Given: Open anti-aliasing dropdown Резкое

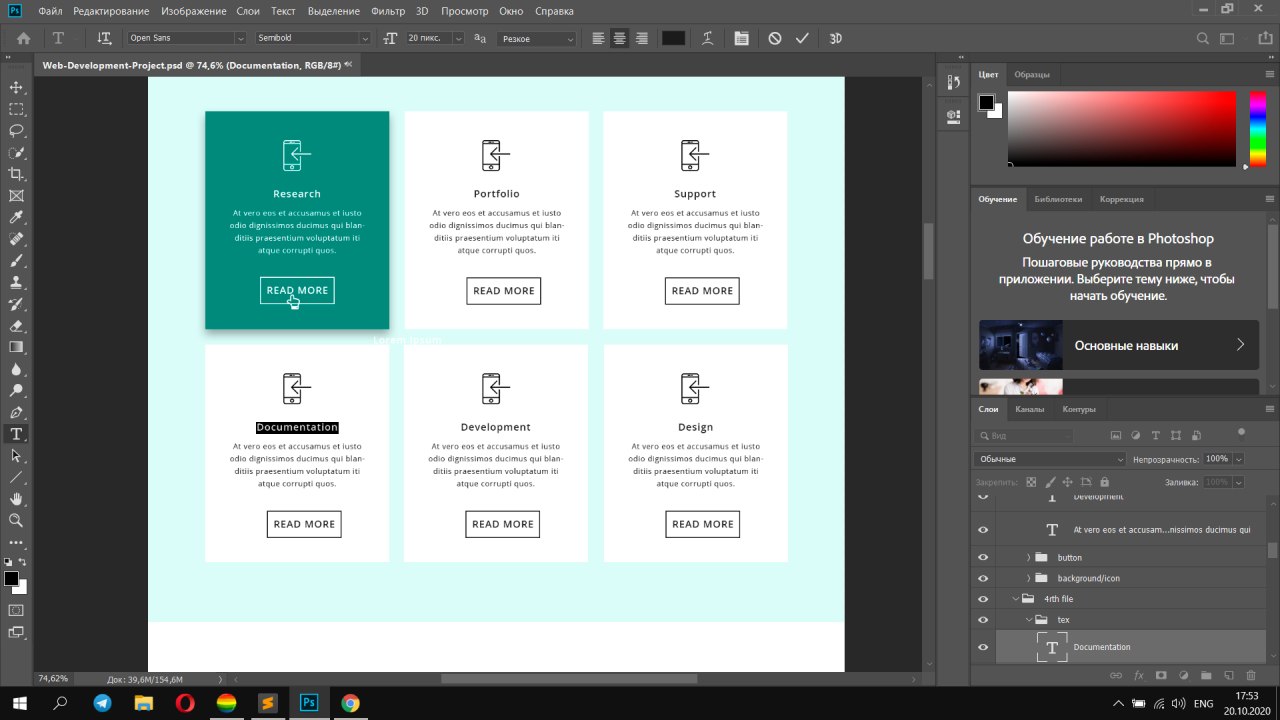Looking at the screenshot, I should click(x=538, y=38).
